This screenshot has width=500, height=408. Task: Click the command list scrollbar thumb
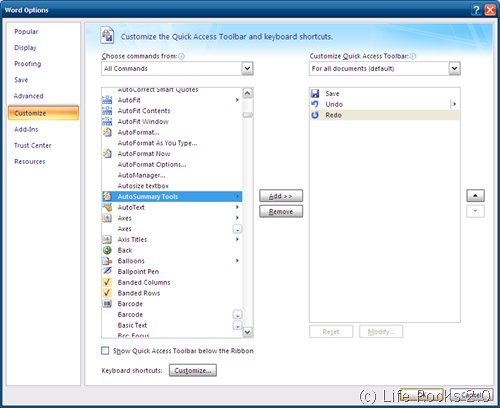(x=247, y=115)
